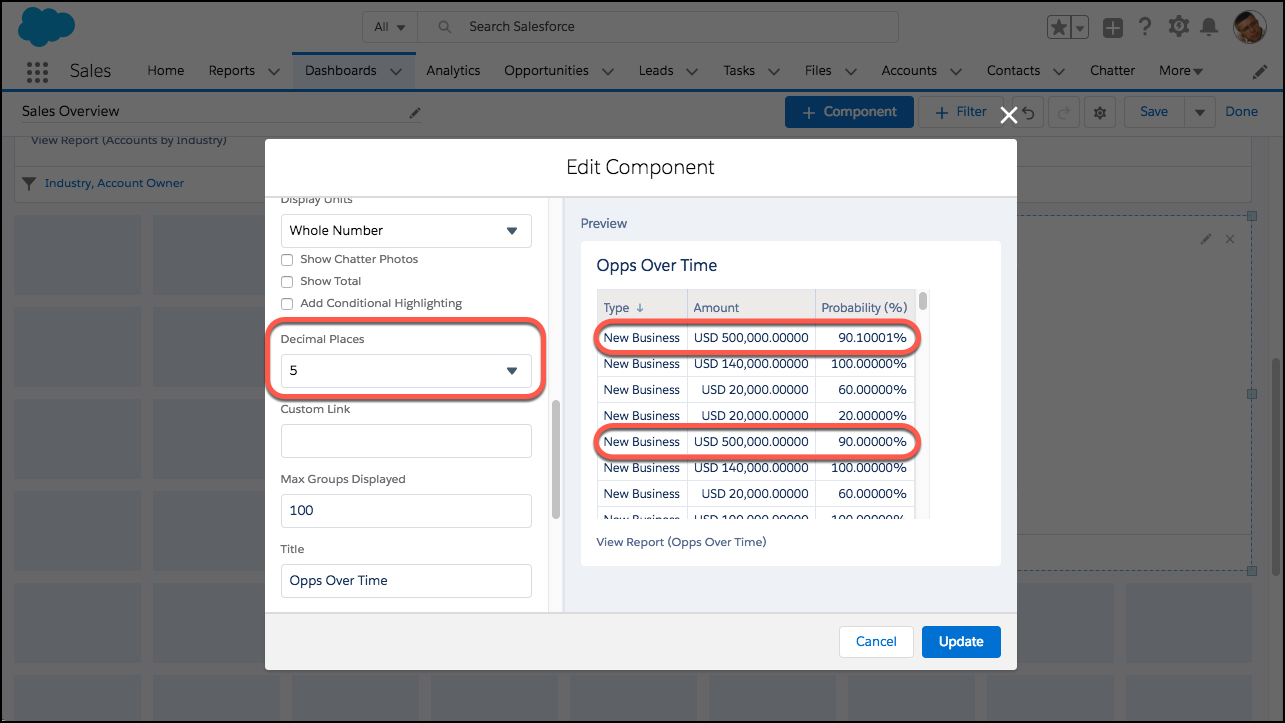
Task: Open the search scope All dropdown
Action: (x=389, y=27)
